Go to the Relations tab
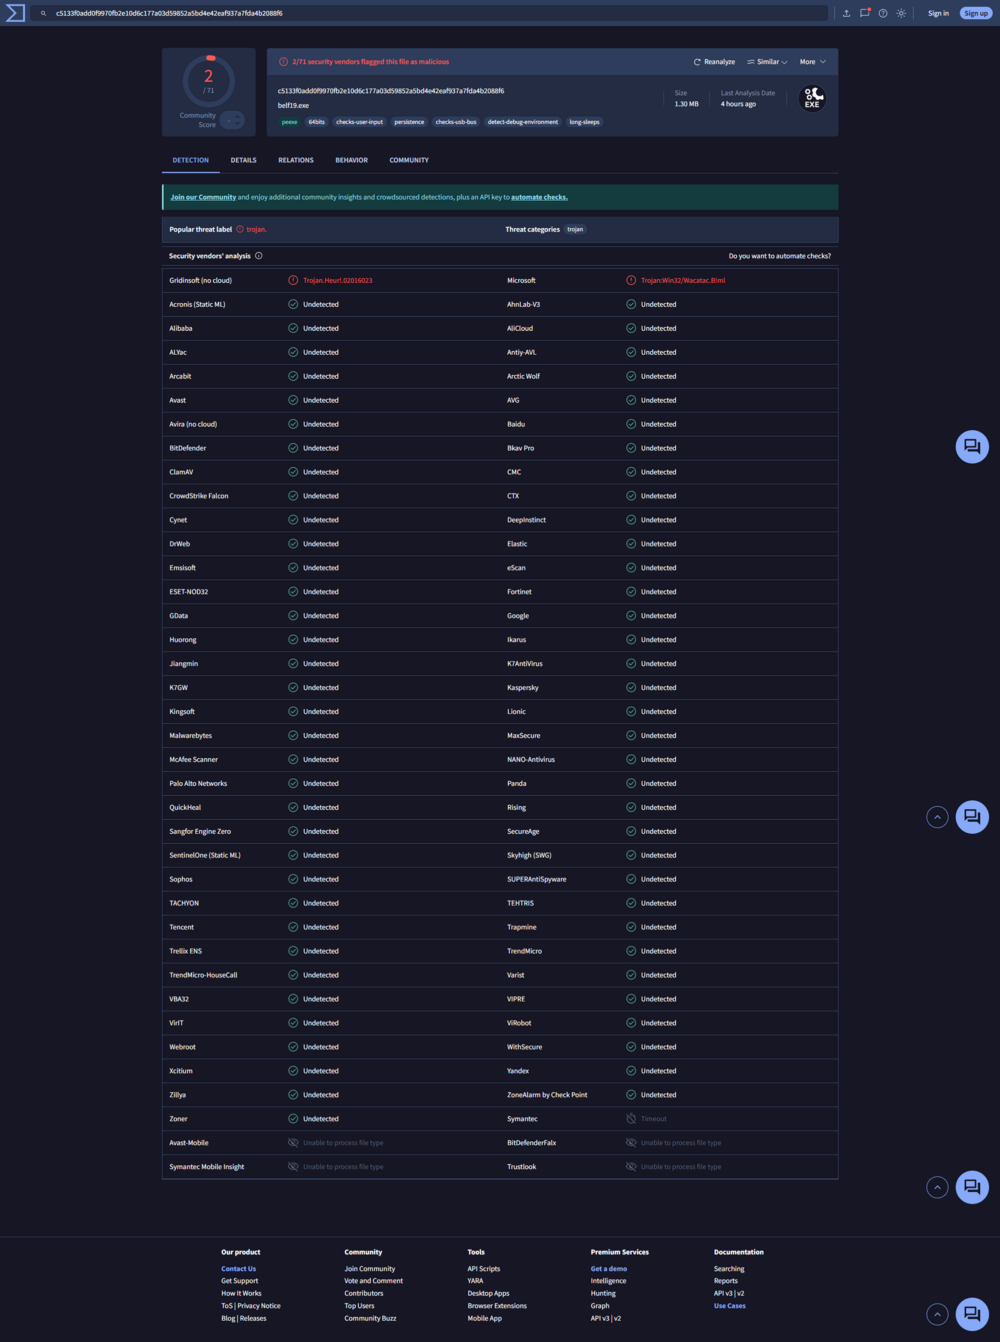The image size is (1000, 1342). [296, 160]
